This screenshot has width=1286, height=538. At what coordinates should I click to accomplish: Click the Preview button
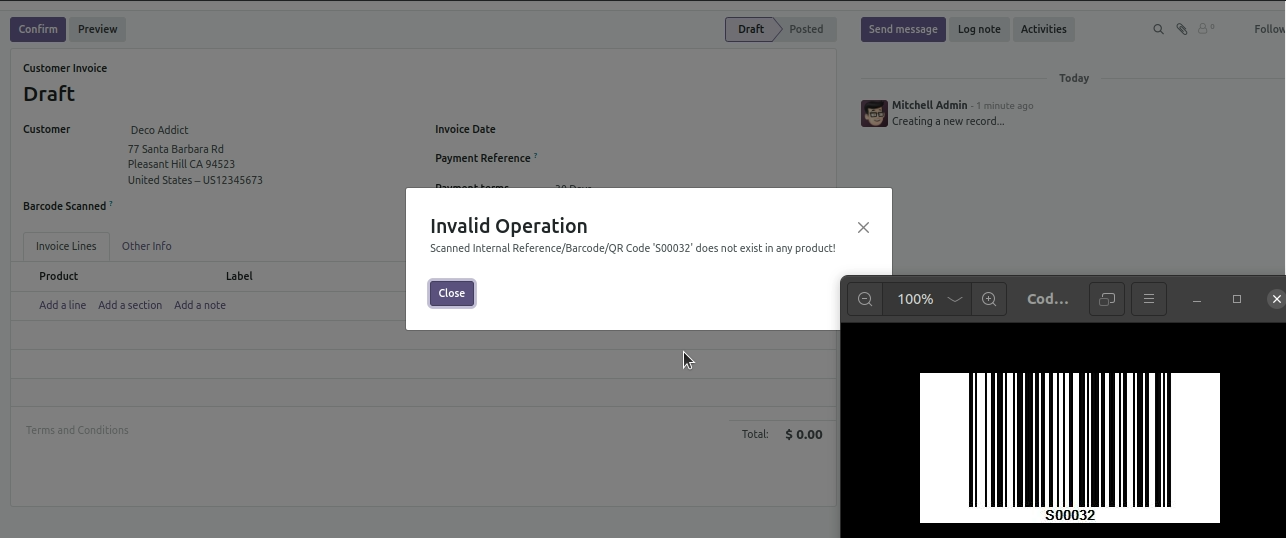[97, 29]
